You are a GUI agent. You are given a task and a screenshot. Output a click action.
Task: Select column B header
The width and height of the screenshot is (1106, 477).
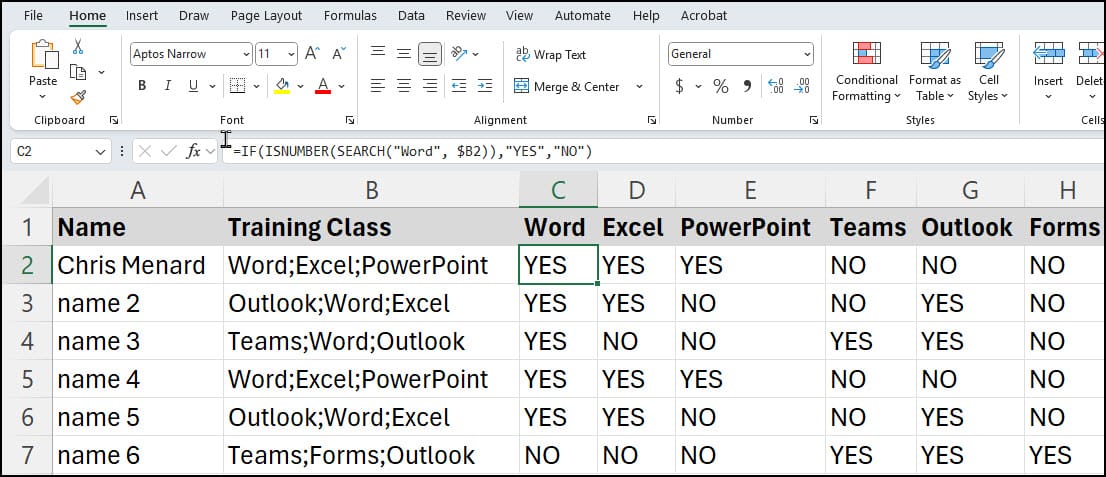pos(371,191)
